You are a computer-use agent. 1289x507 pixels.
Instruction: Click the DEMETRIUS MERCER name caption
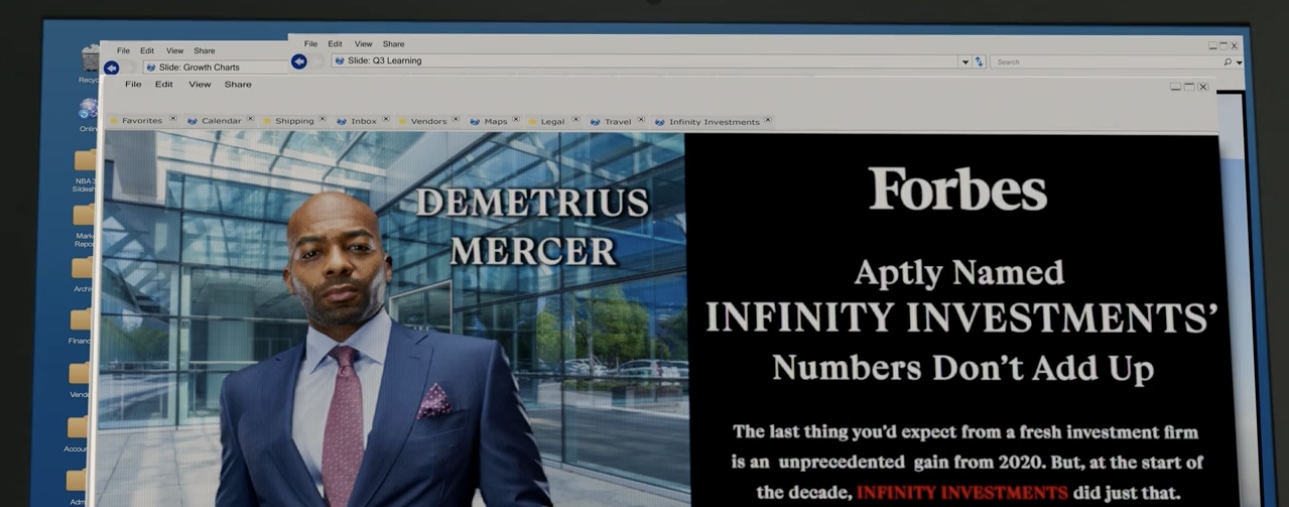point(532,226)
